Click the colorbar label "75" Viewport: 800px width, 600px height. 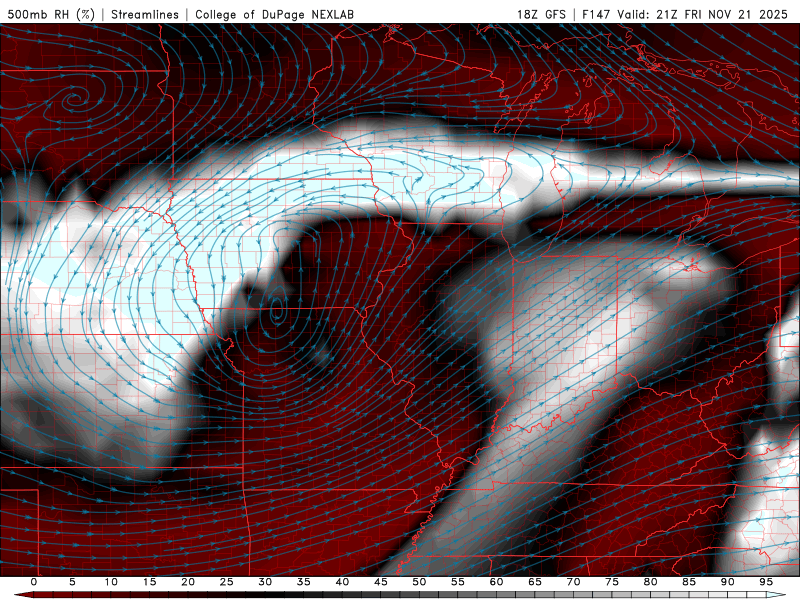pos(612,582)
